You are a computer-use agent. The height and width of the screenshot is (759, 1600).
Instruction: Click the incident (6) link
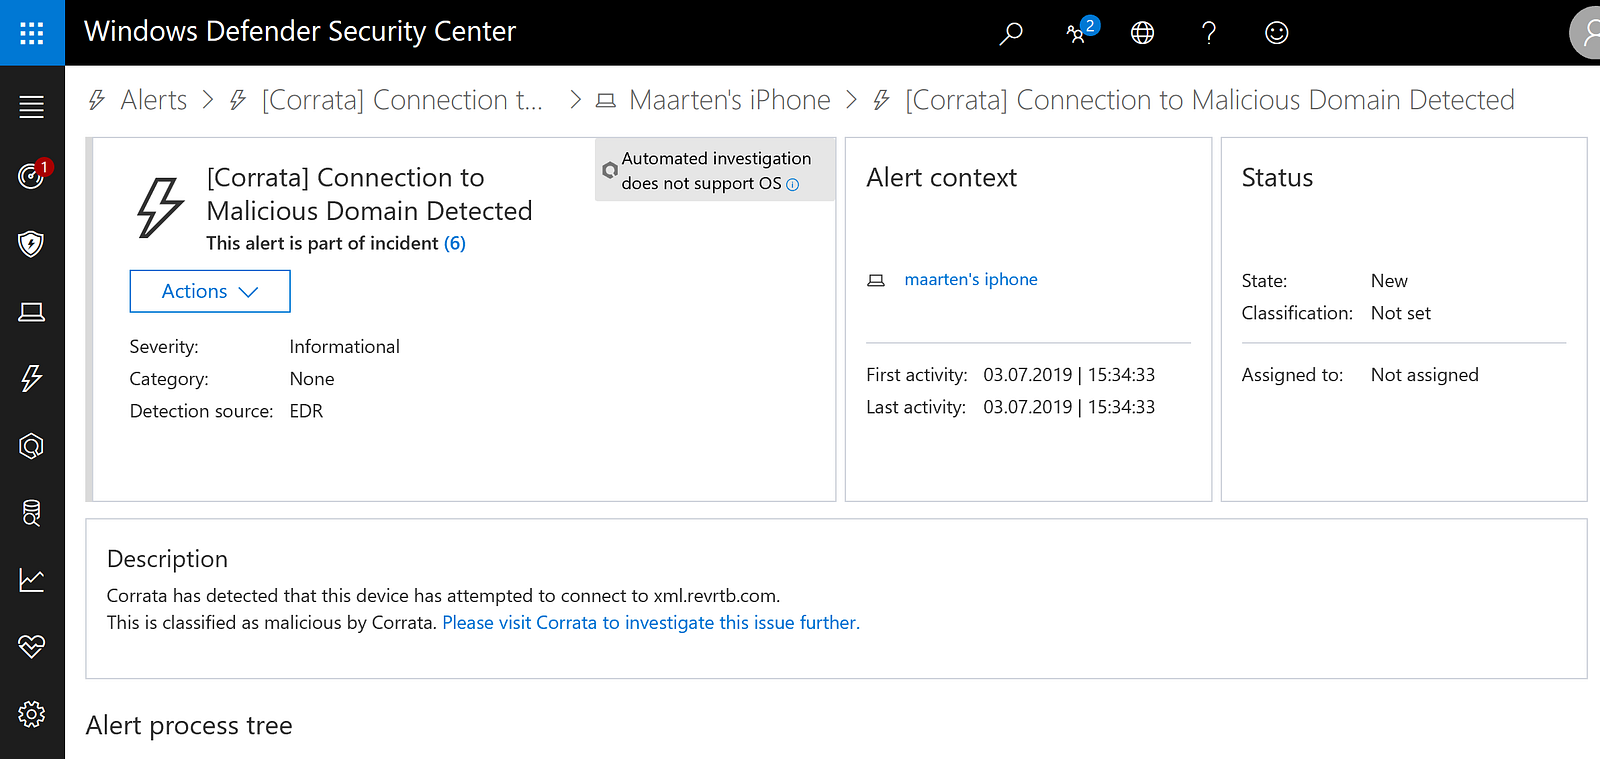[455, 243]
